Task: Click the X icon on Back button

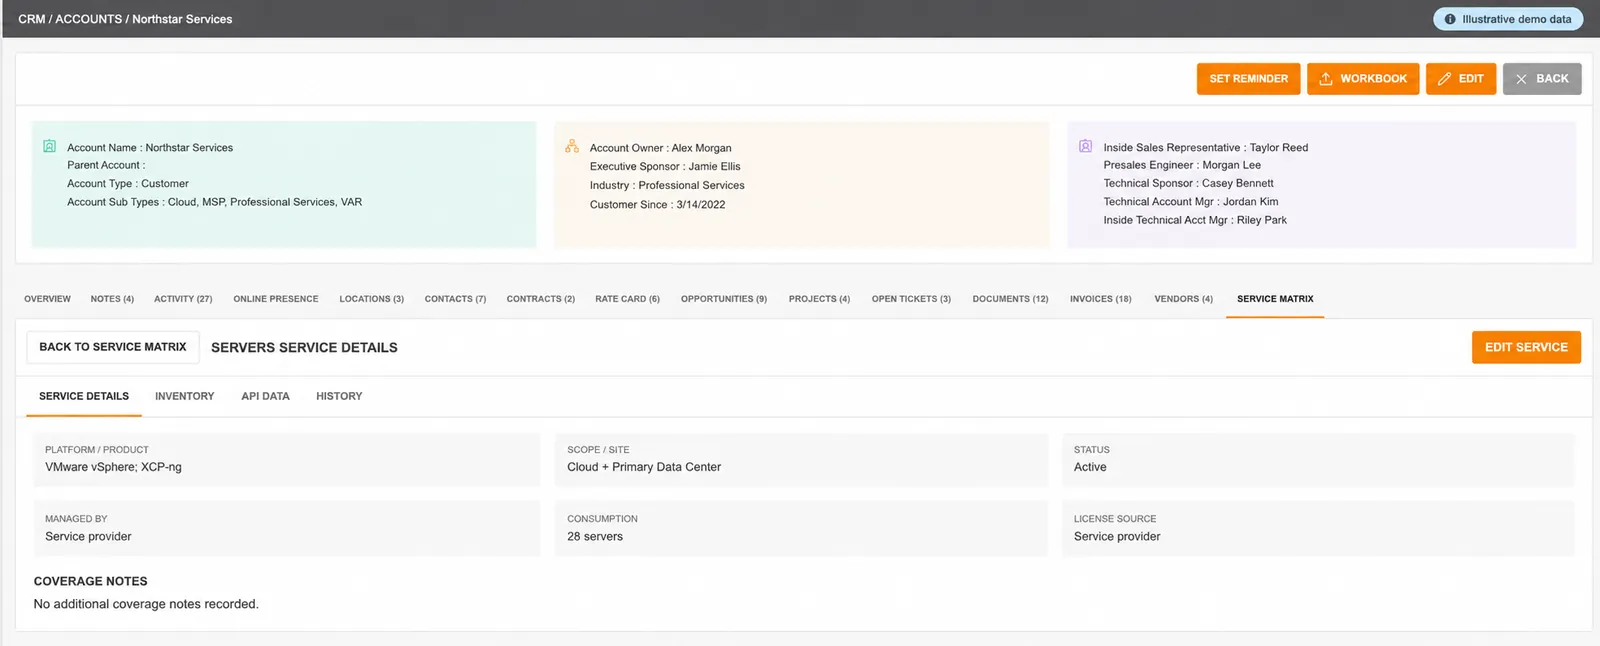Action: 1521,79
